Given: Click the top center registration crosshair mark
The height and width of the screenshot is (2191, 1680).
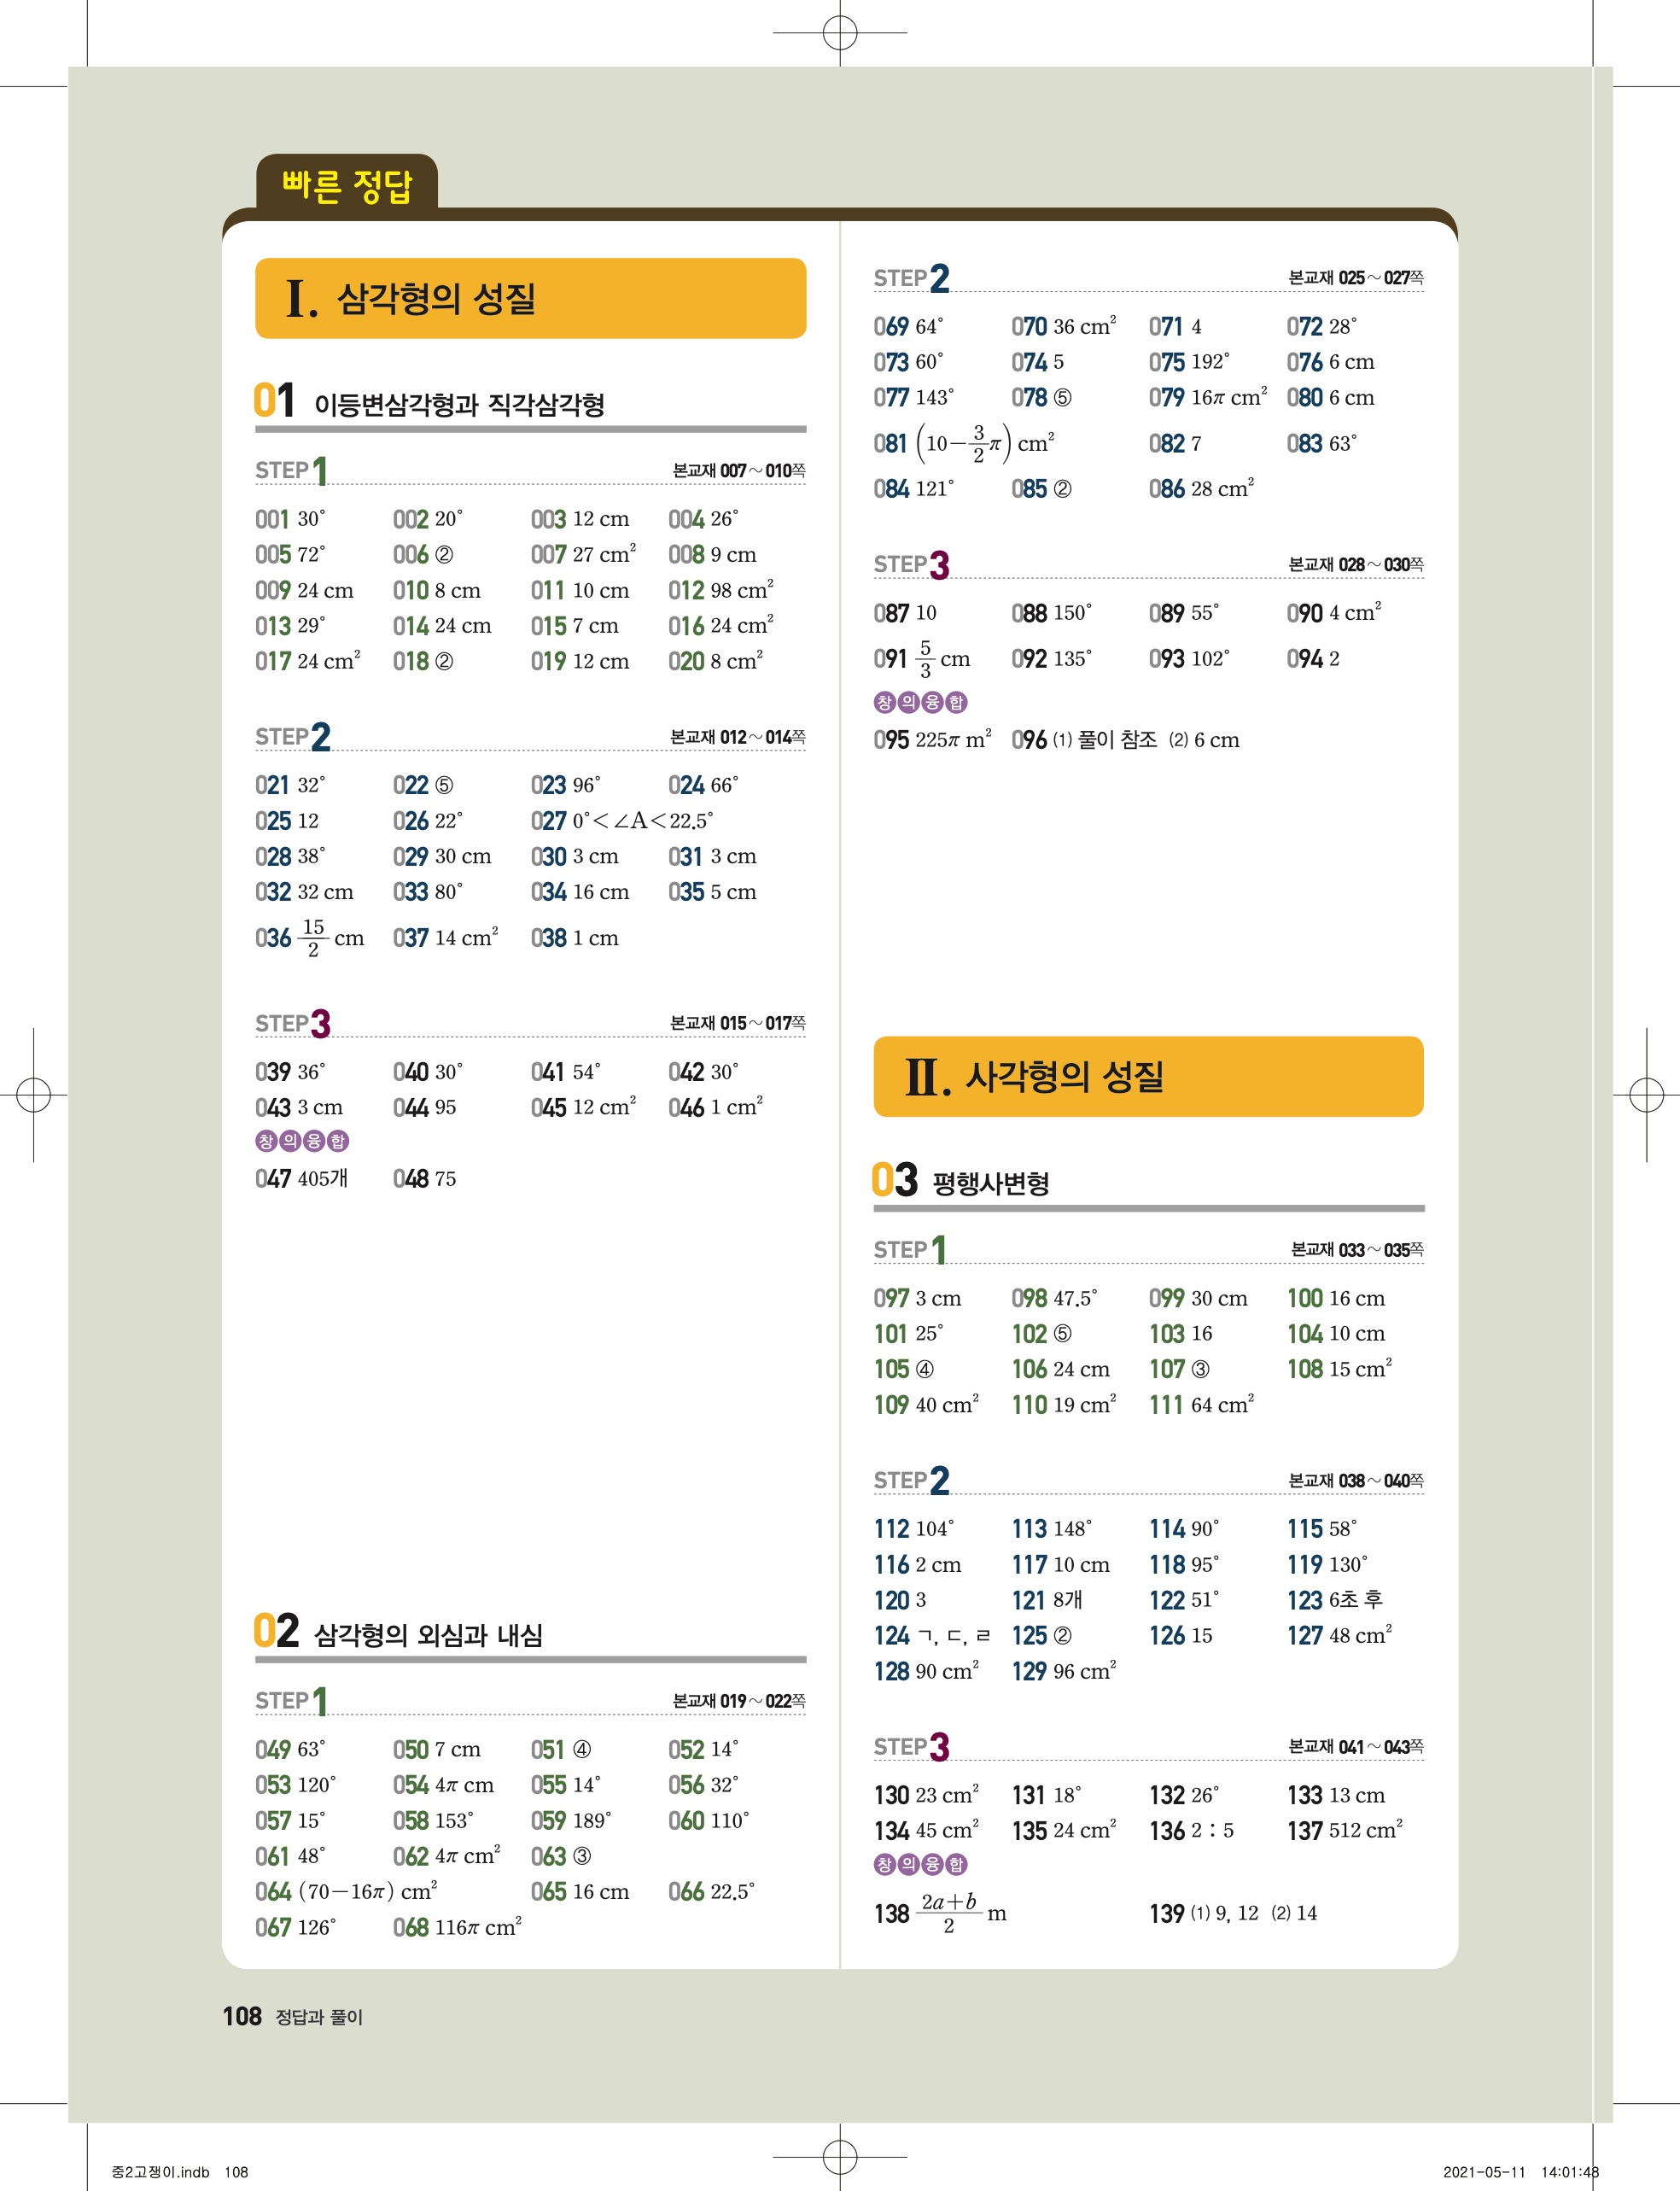Looking at the screenshot, I should pos(839,33).
